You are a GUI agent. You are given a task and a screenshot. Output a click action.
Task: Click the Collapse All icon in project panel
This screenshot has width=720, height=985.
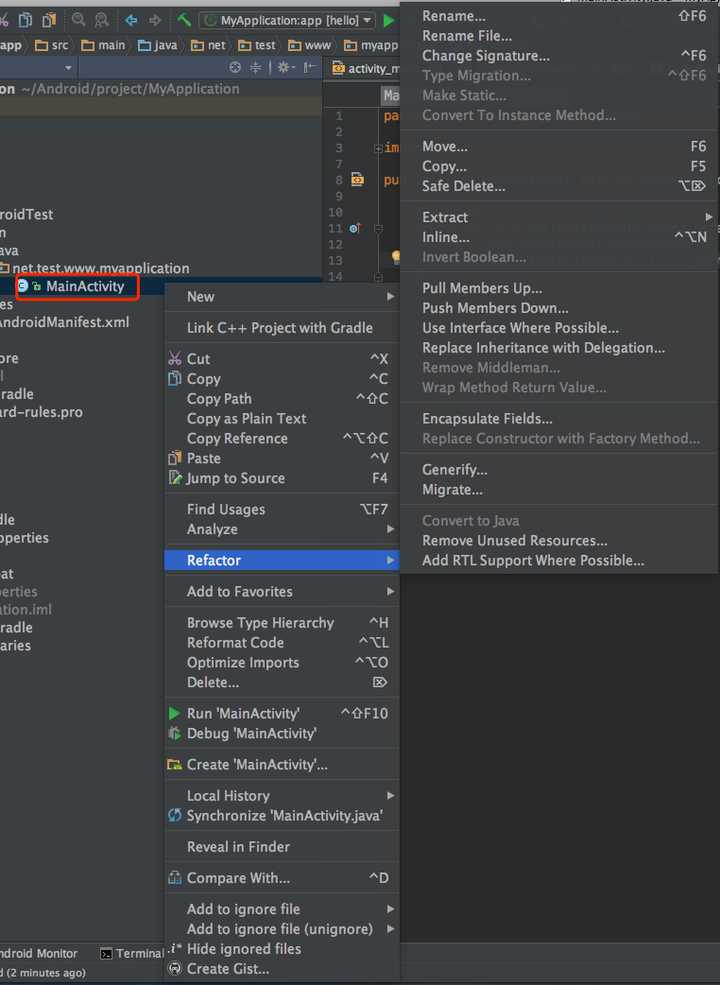coord(255,67)
